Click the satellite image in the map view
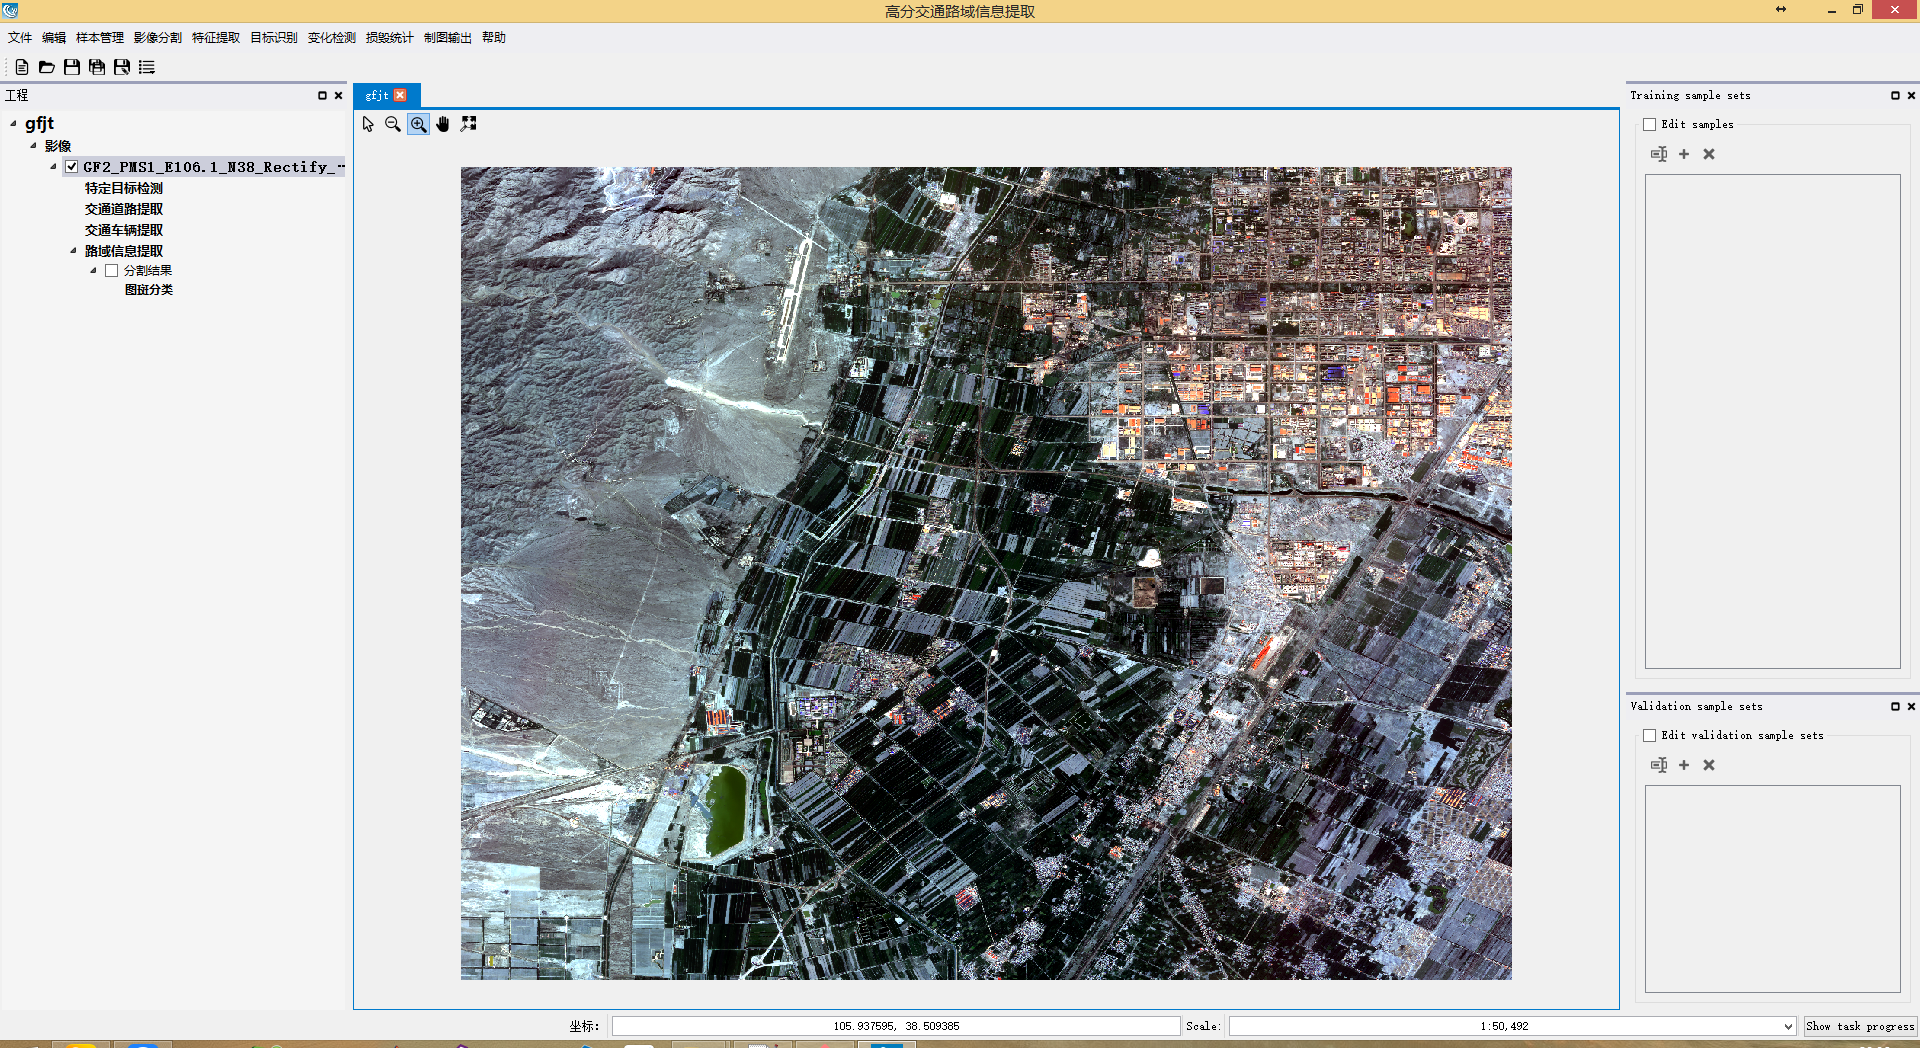The image size is (1920, 1048). (986, 573)
